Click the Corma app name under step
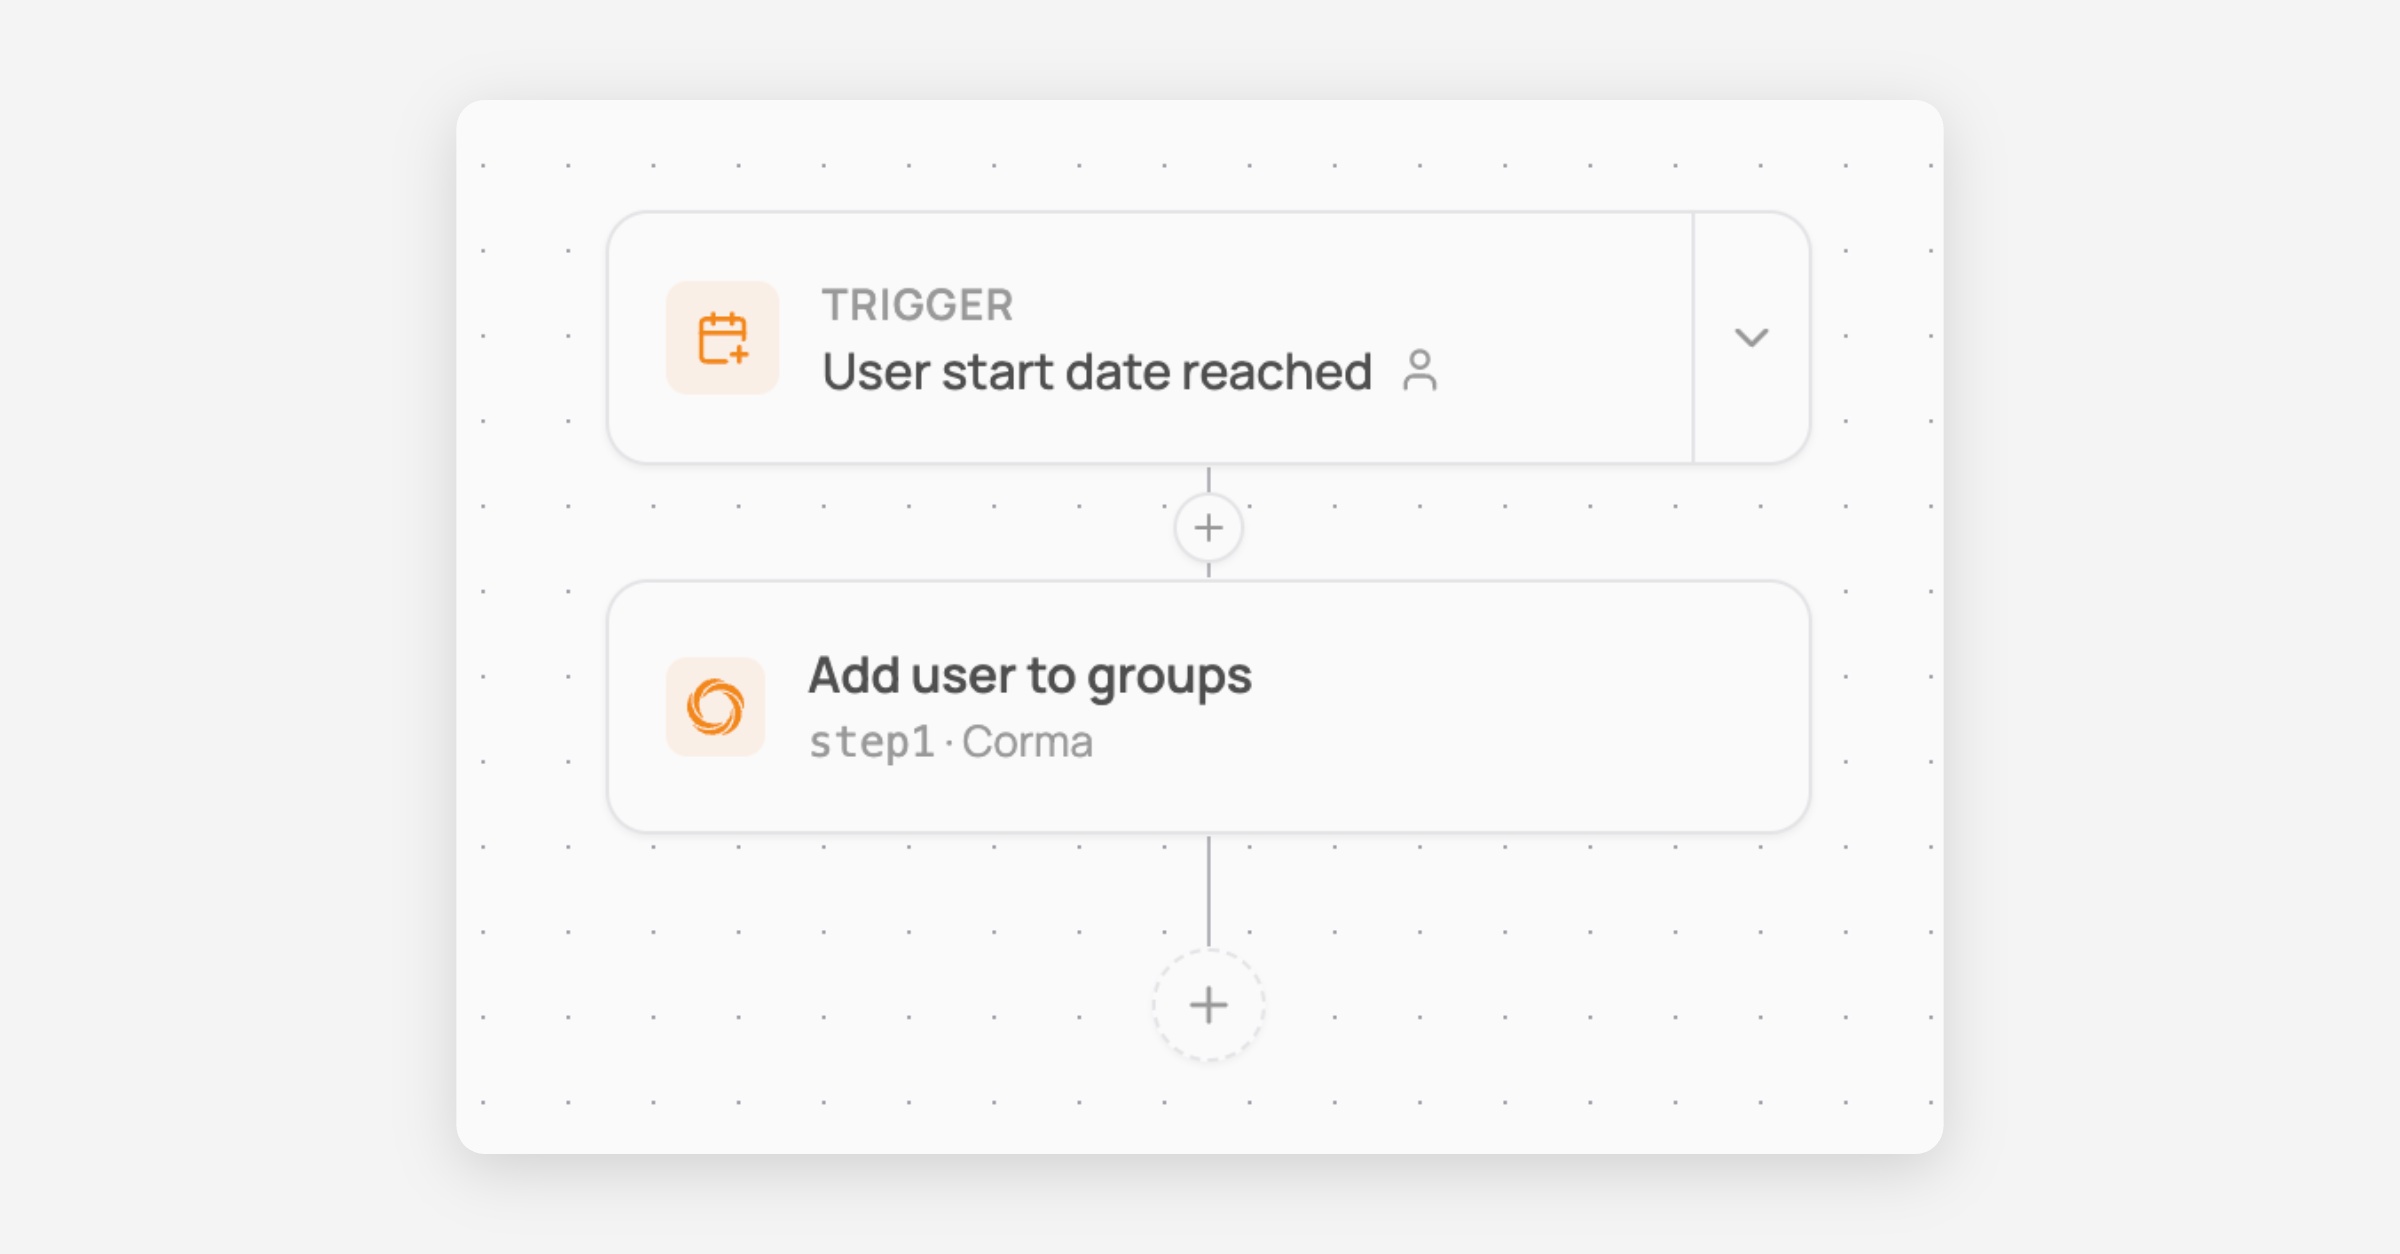The image size is (2400, 1254). [x=1027, y=742]
